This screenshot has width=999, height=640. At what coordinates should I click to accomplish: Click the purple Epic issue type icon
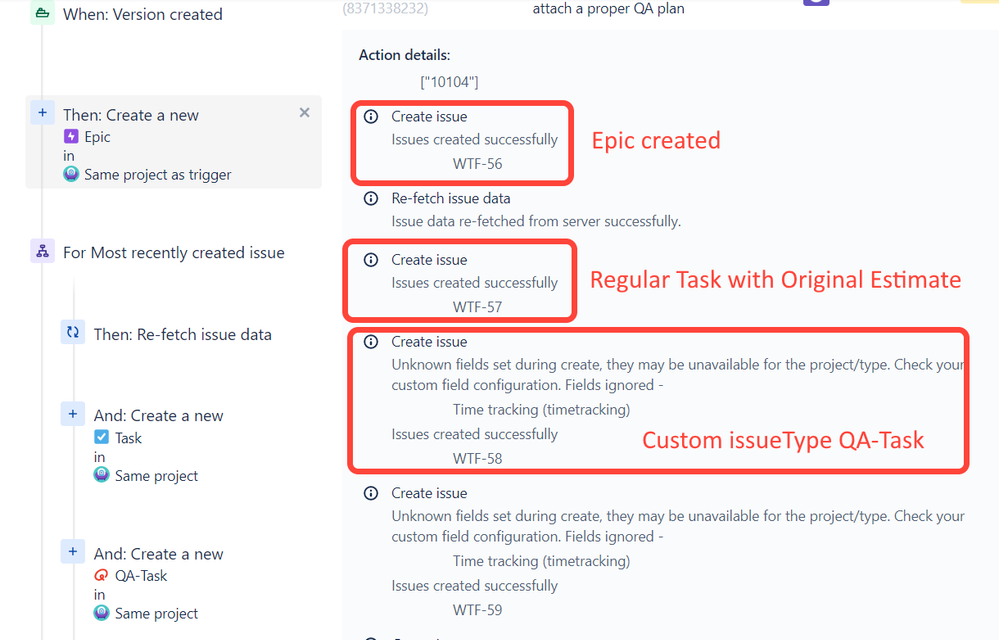[72, 136]
